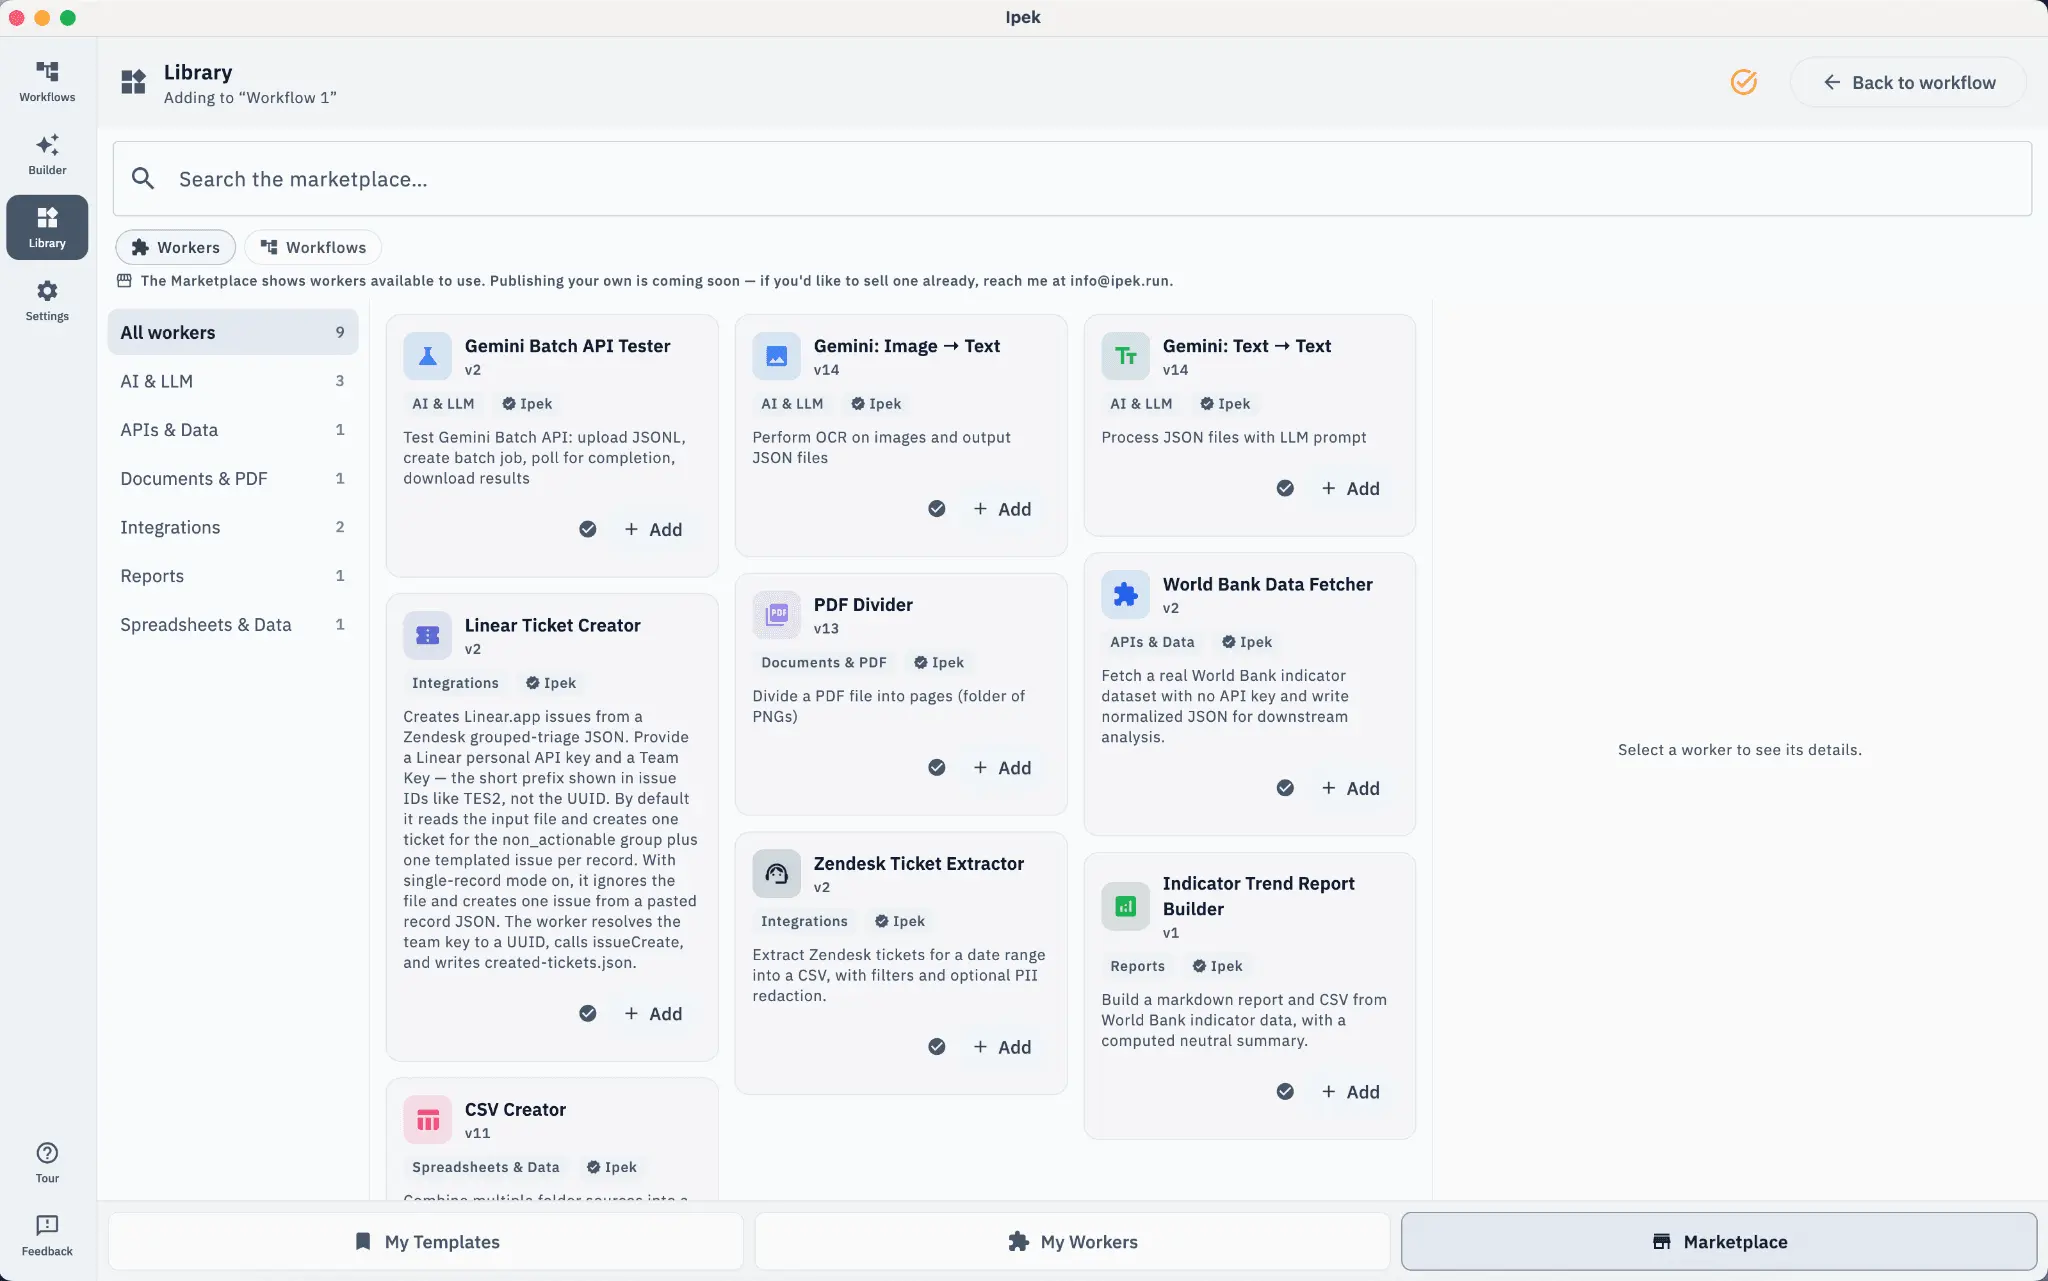Open the CSV Creator card title
Screen dimensions: 2048x1281
pos(515,1109)
